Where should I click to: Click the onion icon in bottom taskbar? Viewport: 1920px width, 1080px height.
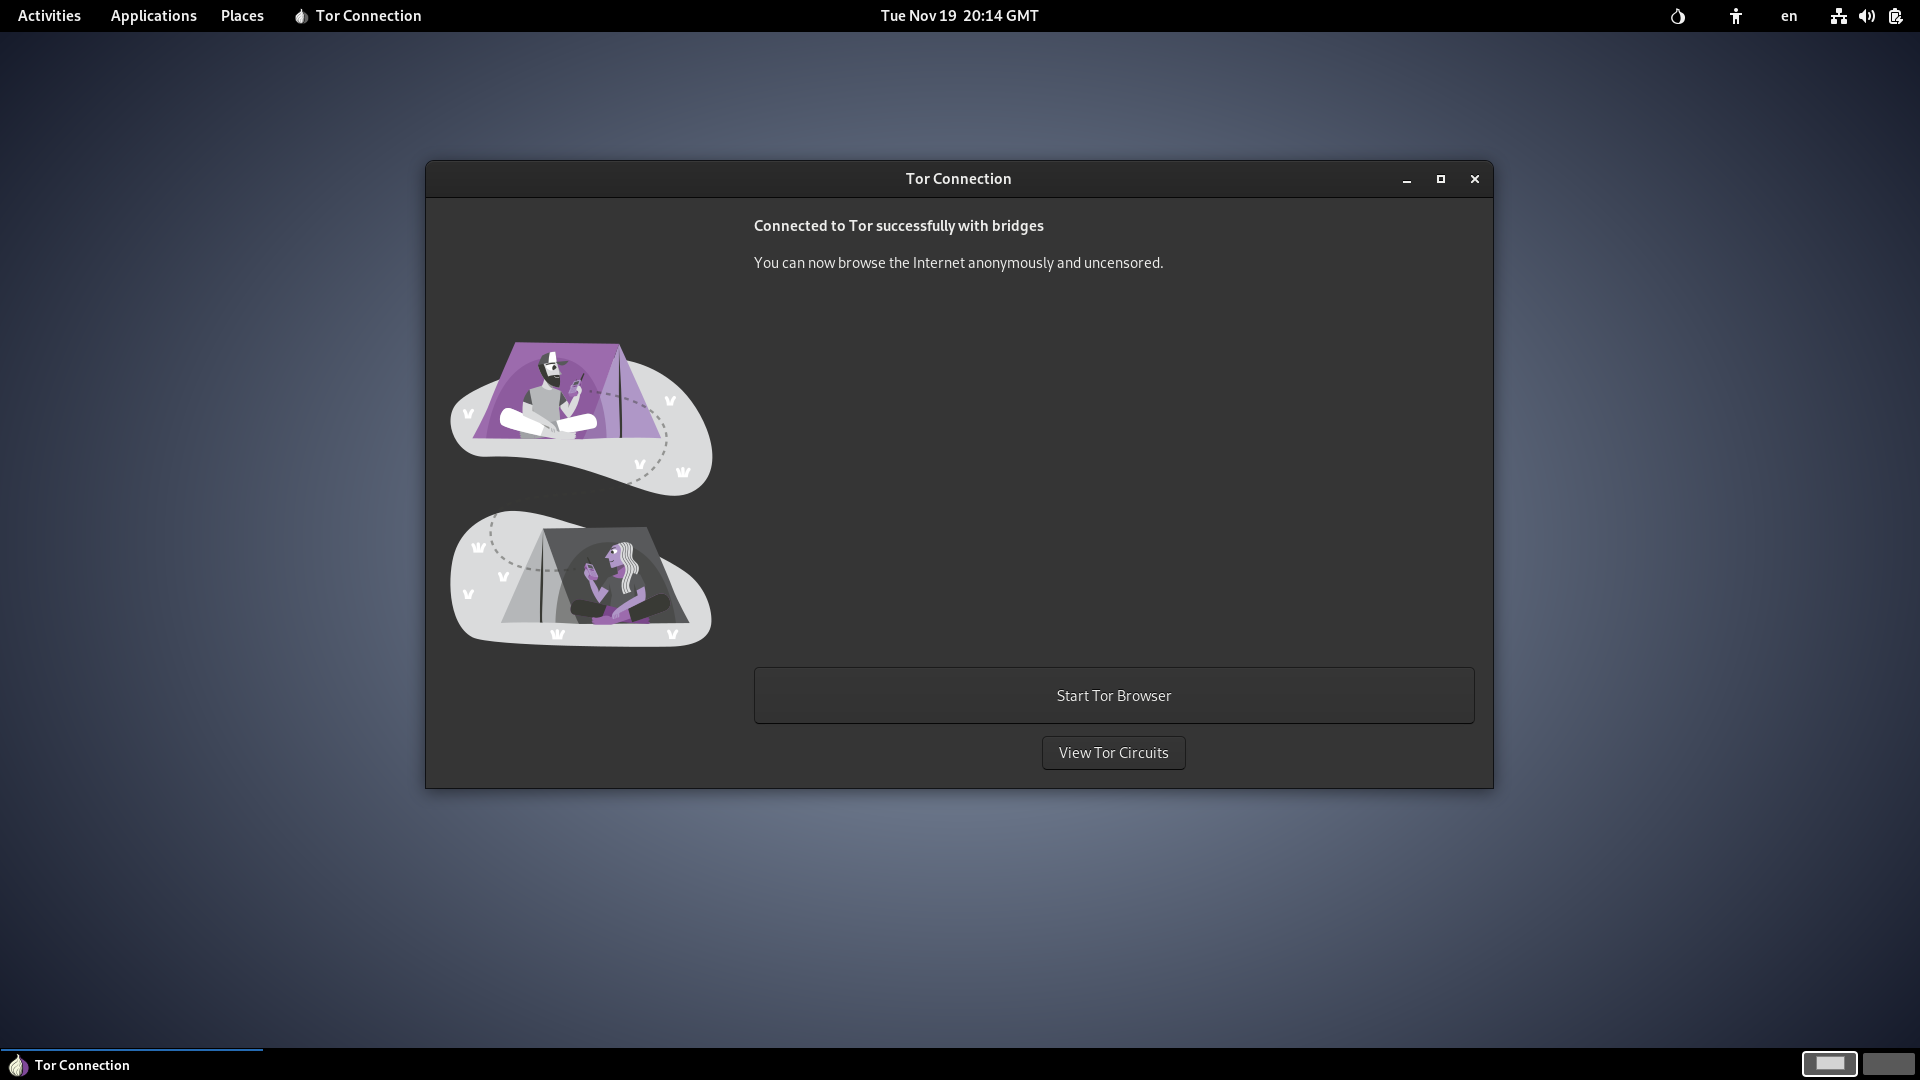tap(18, 1065)
